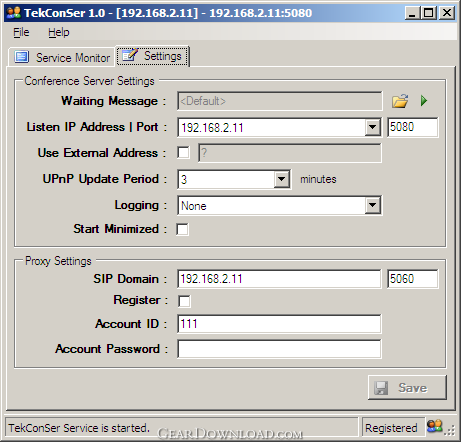Click the Service Monitor tab icon
The image size is (461, 442).
click(x=22, y=57)
